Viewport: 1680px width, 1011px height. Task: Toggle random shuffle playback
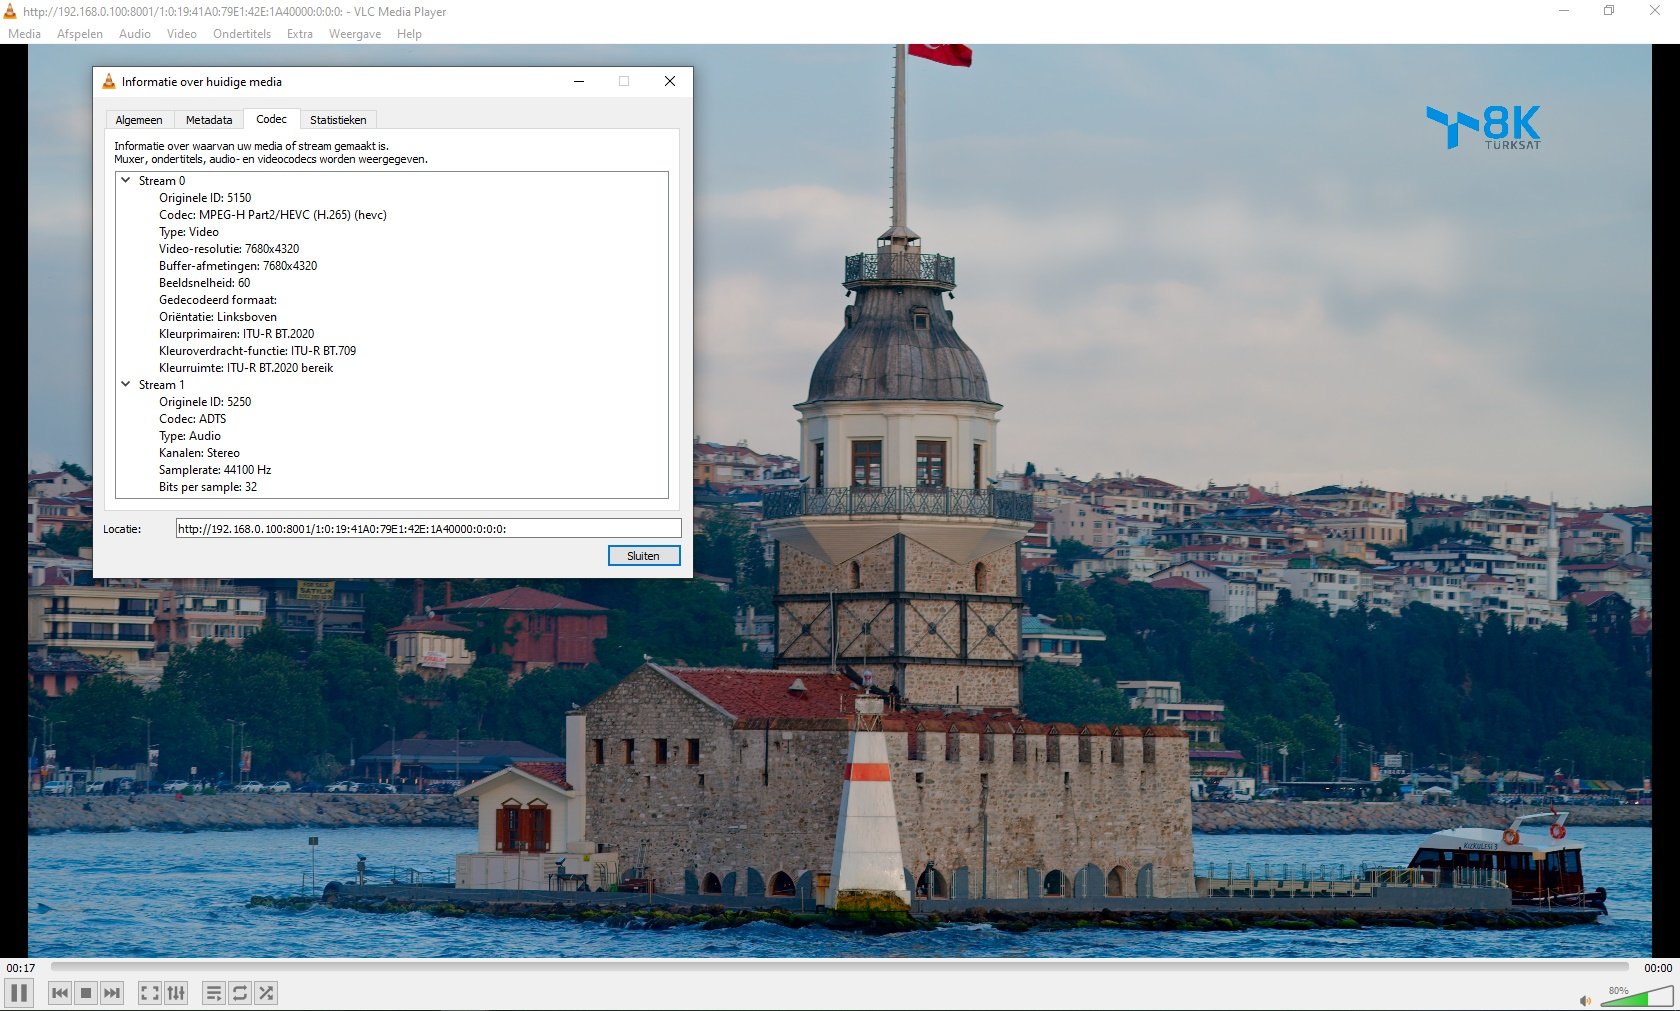[266, 993]
